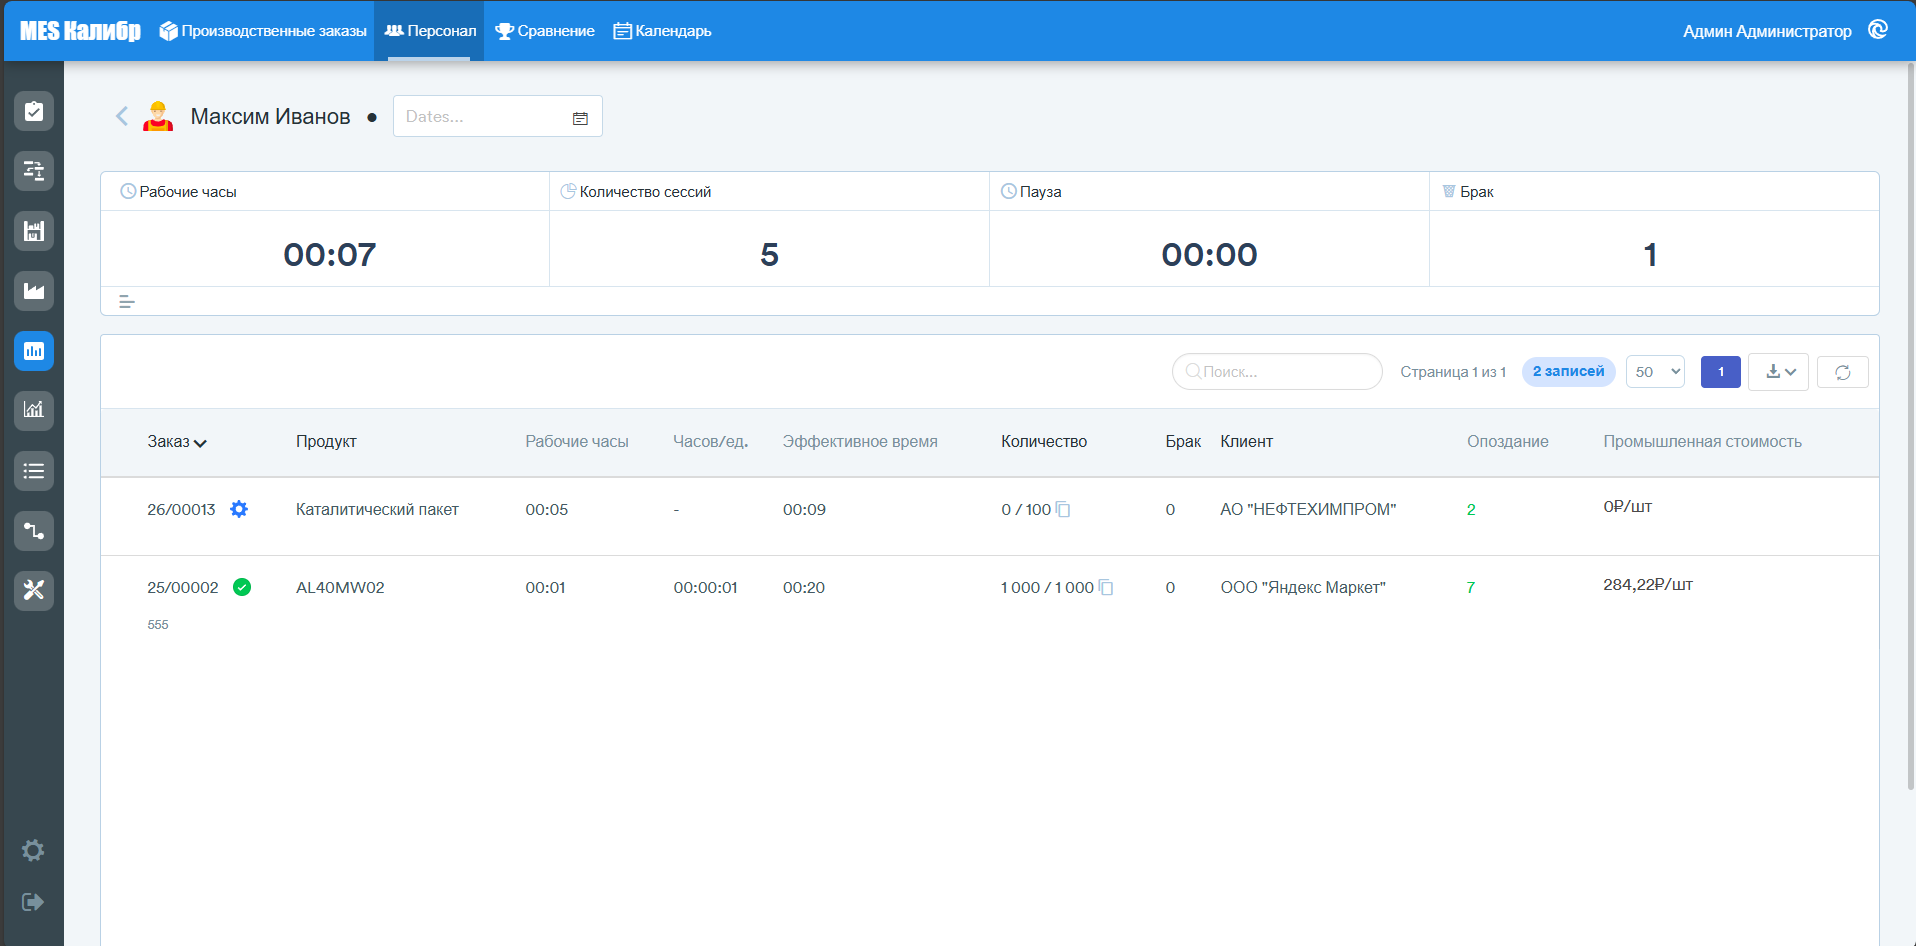This screenshot has height=946, width=1916.
Task: Open the factory building sidebar icon
Action: [34, 231]
